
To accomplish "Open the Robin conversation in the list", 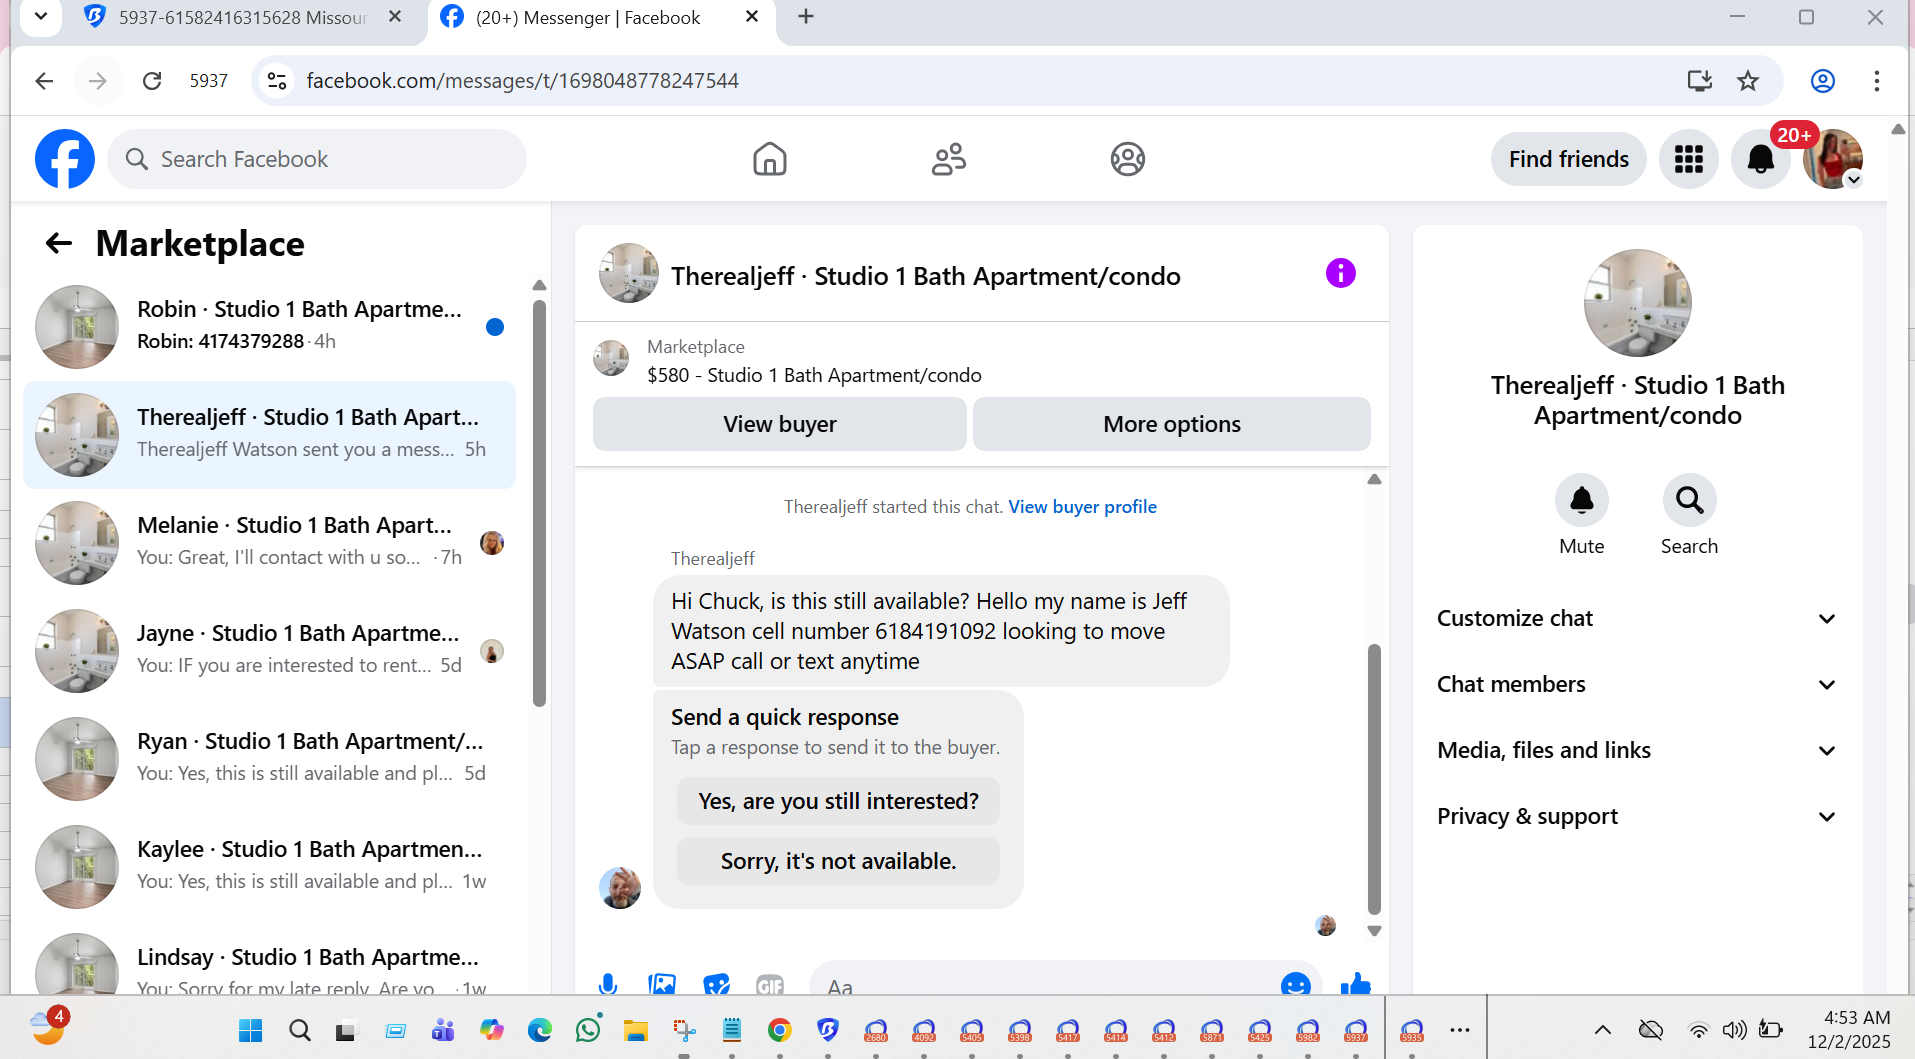I will 270,327.
